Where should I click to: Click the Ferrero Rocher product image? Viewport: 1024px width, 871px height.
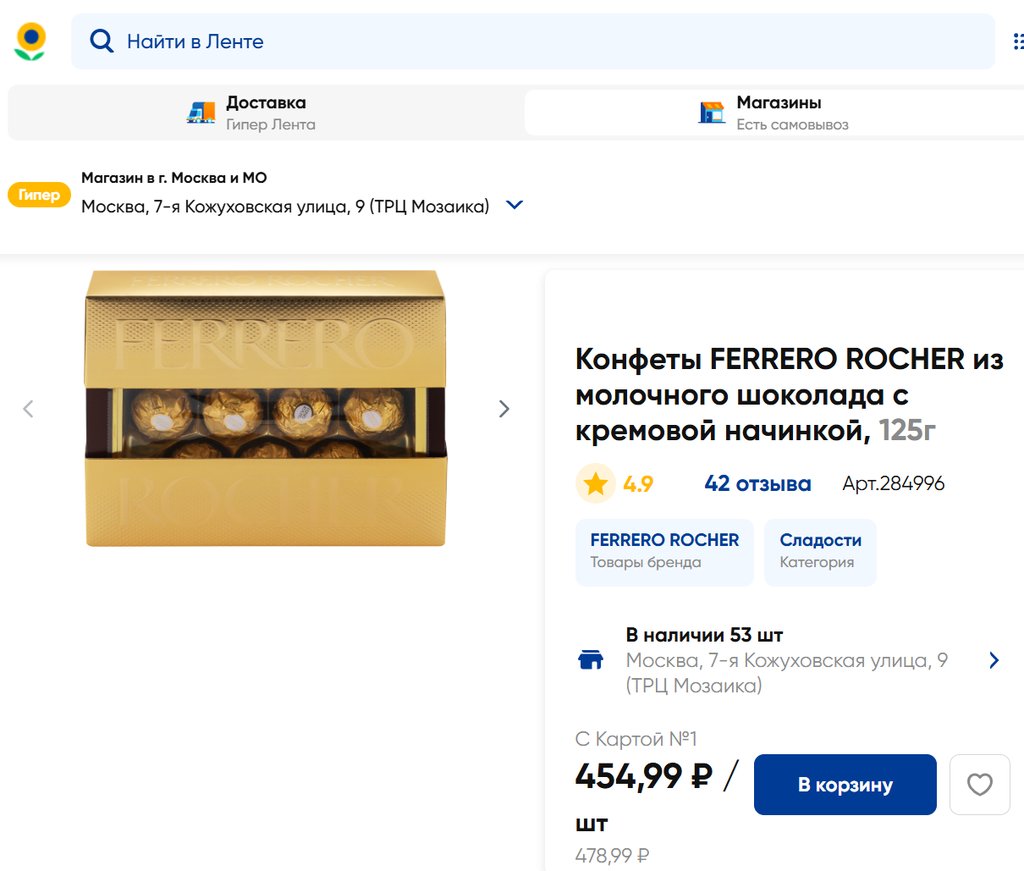click(265, 408)
